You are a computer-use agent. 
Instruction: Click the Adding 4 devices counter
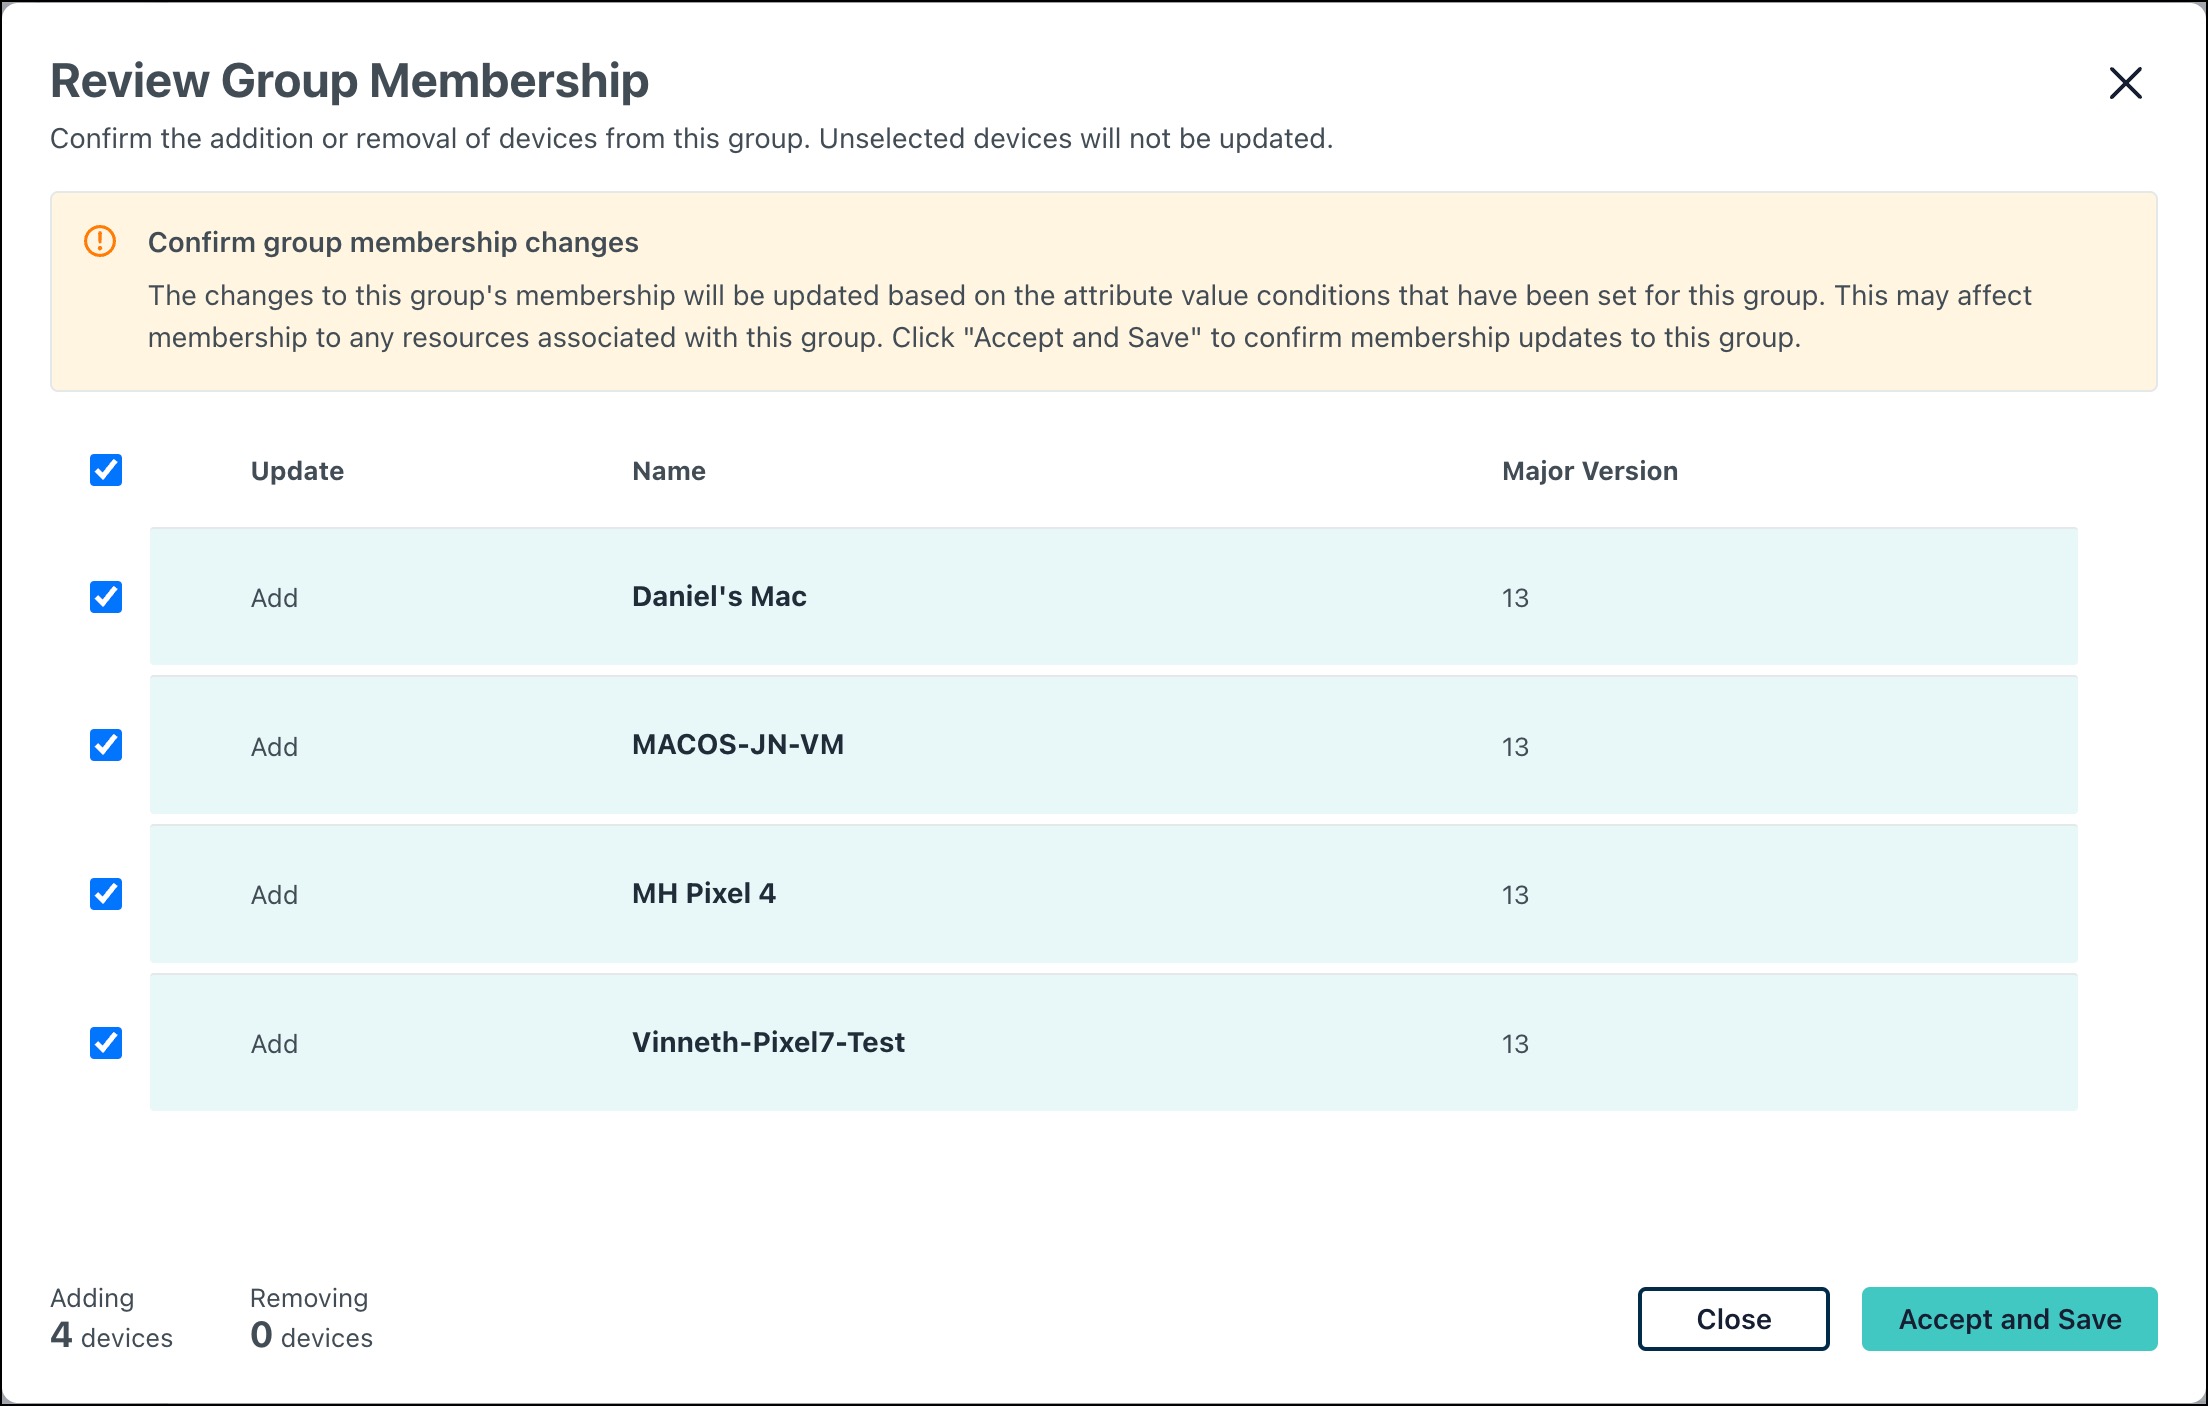click(x=111, y=1319)
